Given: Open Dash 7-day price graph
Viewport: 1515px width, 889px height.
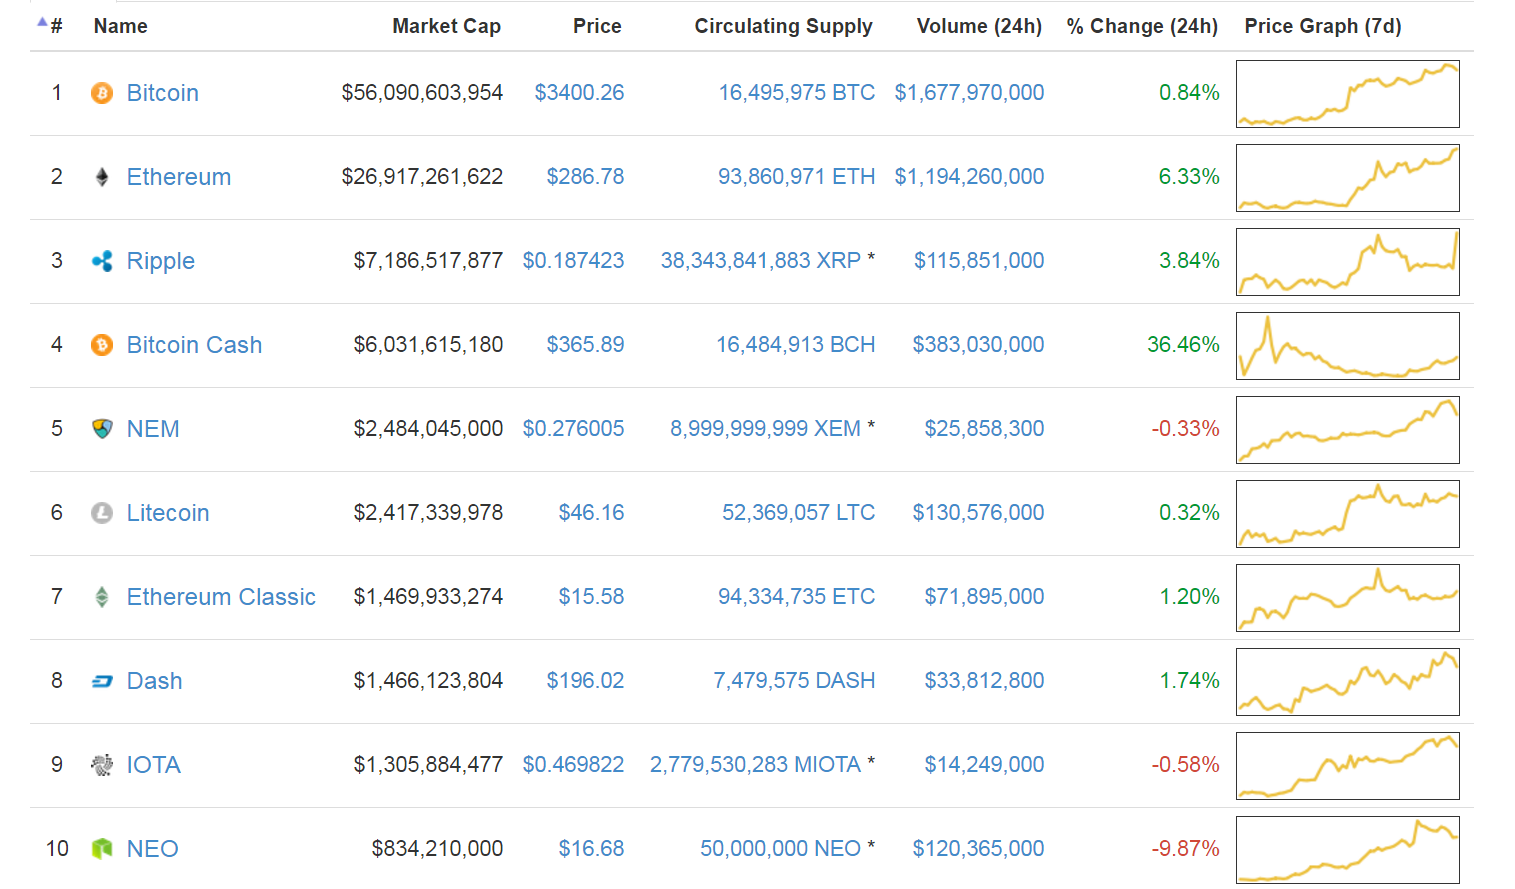Looking at the screenshot, I should click(x=1348, y=682).
